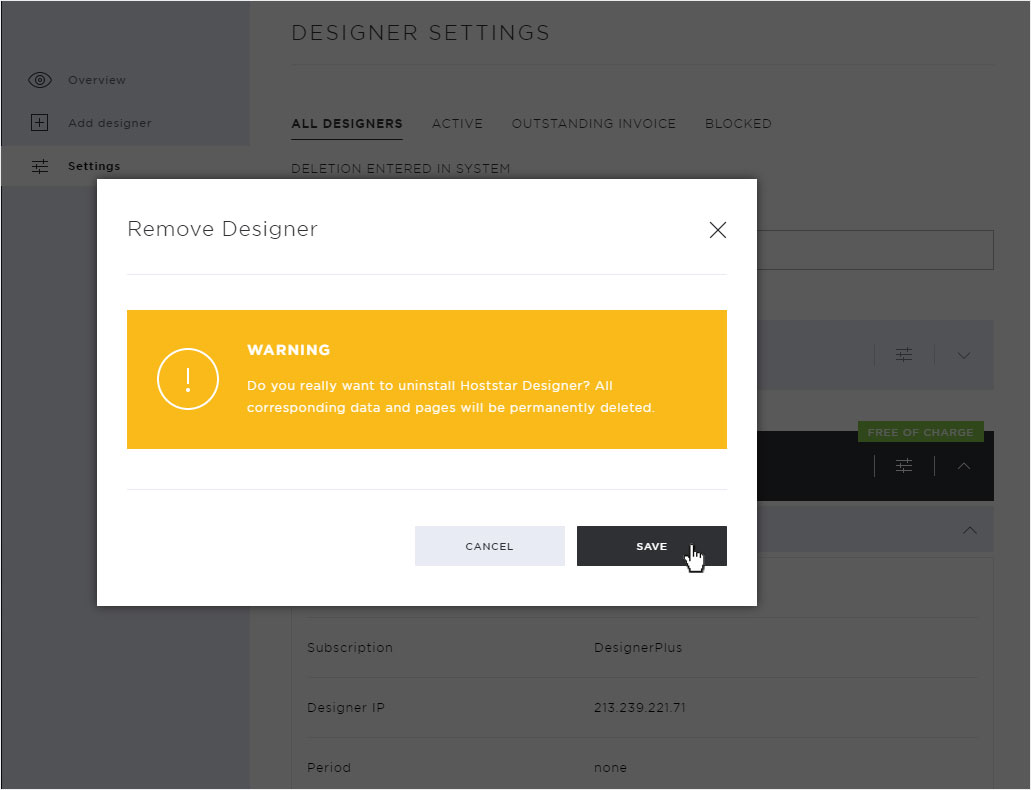Click the Free of Charge badge

click(x=921, y=432)
